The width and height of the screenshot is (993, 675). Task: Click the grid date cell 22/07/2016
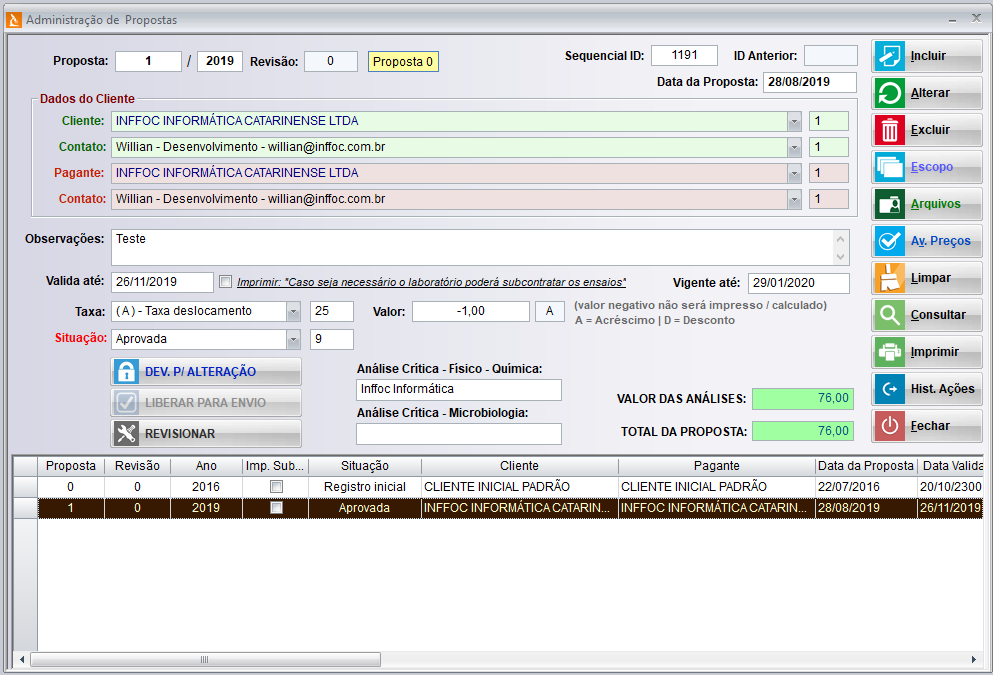[x=866, y=487]
